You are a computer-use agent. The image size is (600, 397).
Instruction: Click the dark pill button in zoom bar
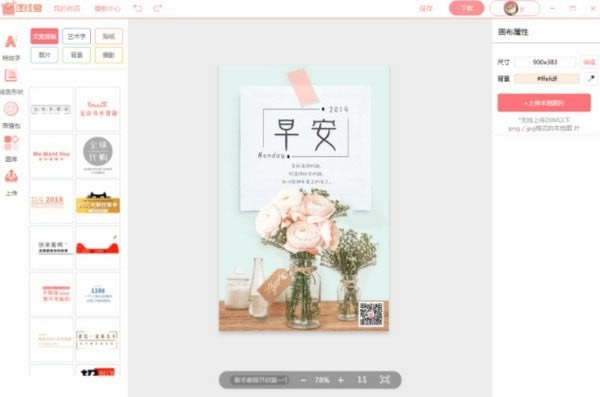point(261,380)
